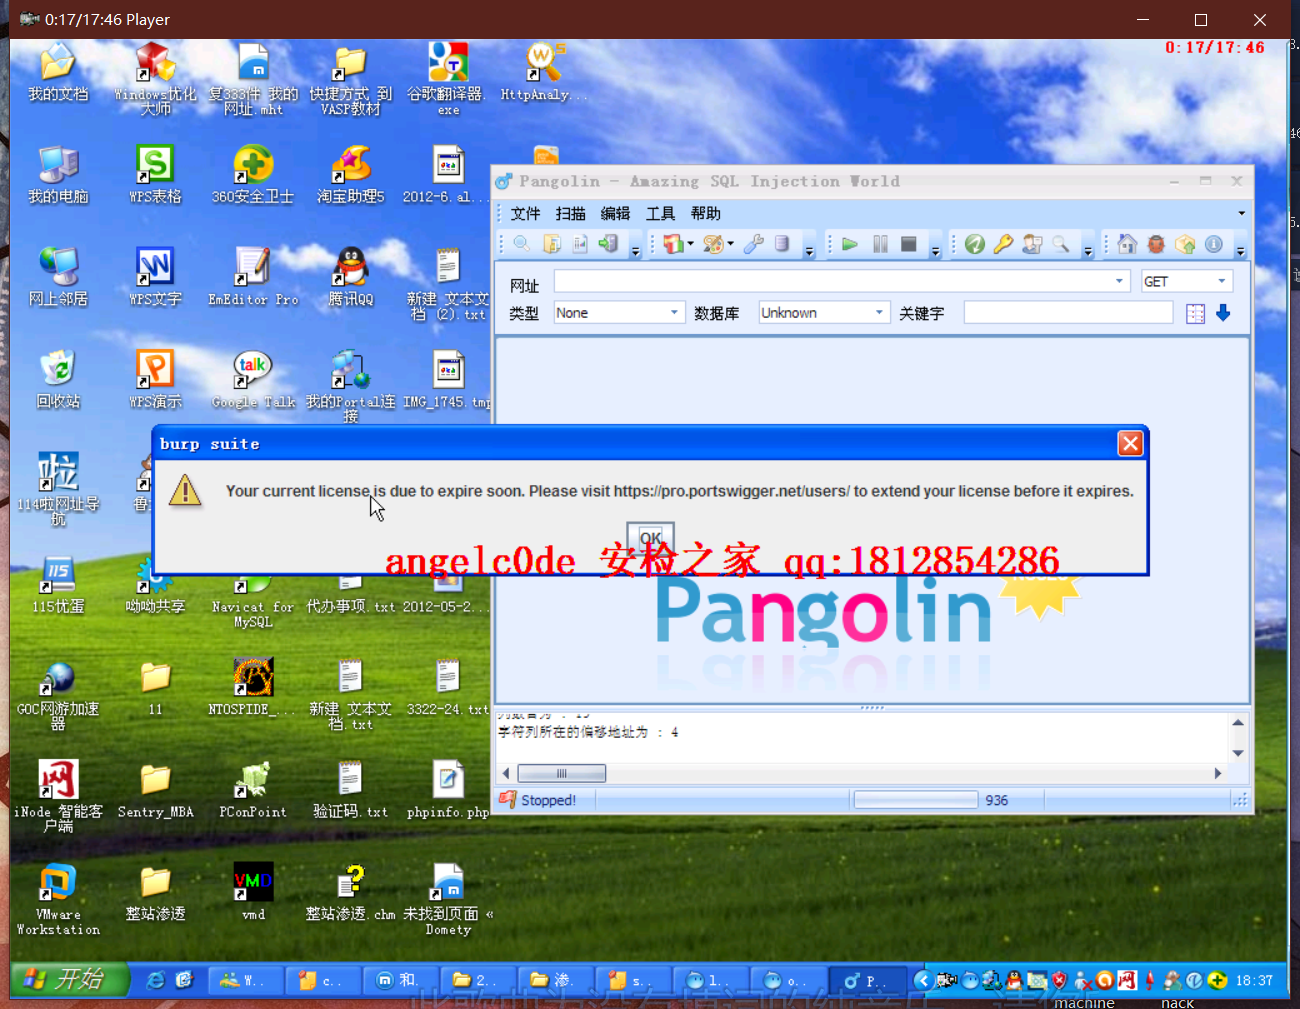Screen dimensions: 1300x1009
Task: Select 回收站 recycle bin icon
Action: [x=58, y=380]
